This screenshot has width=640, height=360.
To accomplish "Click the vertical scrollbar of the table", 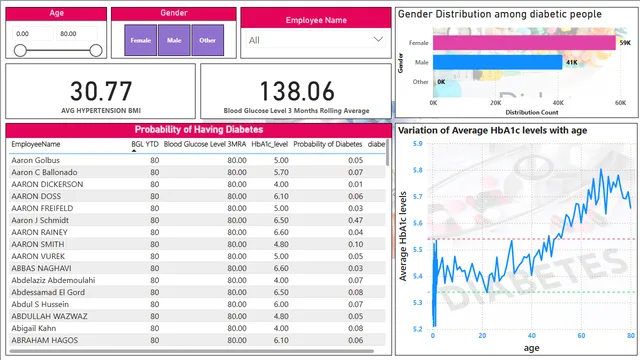I will click(387, 152).
